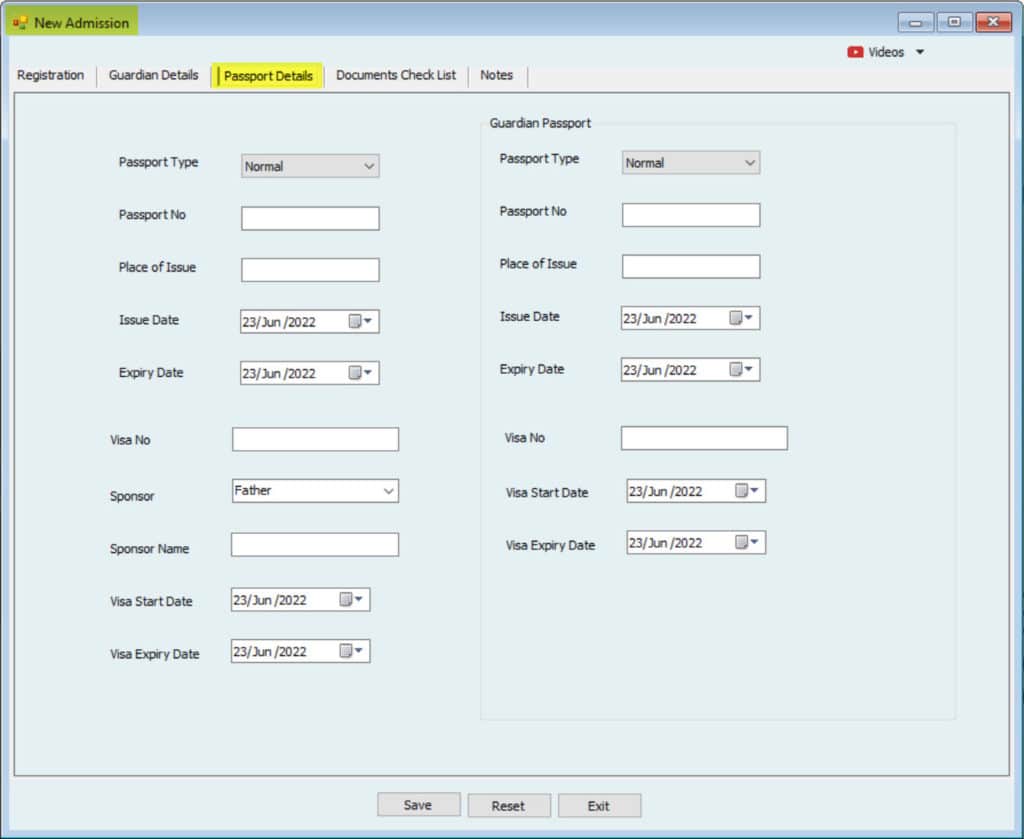1024x839 pixels.
Task: Select the Passport Details tab
Action: (x=268, y=76)
